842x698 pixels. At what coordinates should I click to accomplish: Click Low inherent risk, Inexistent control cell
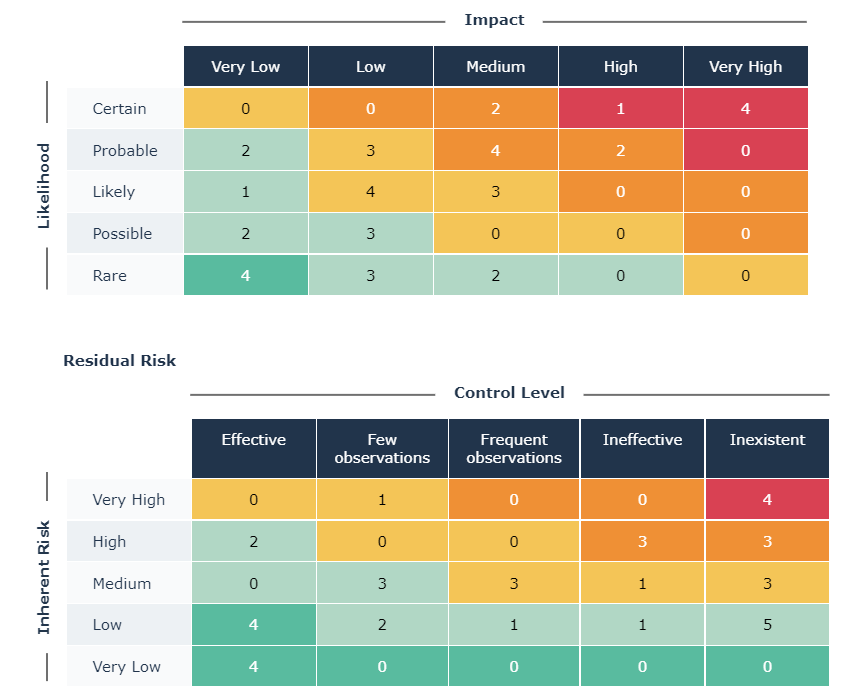point(767,625)
